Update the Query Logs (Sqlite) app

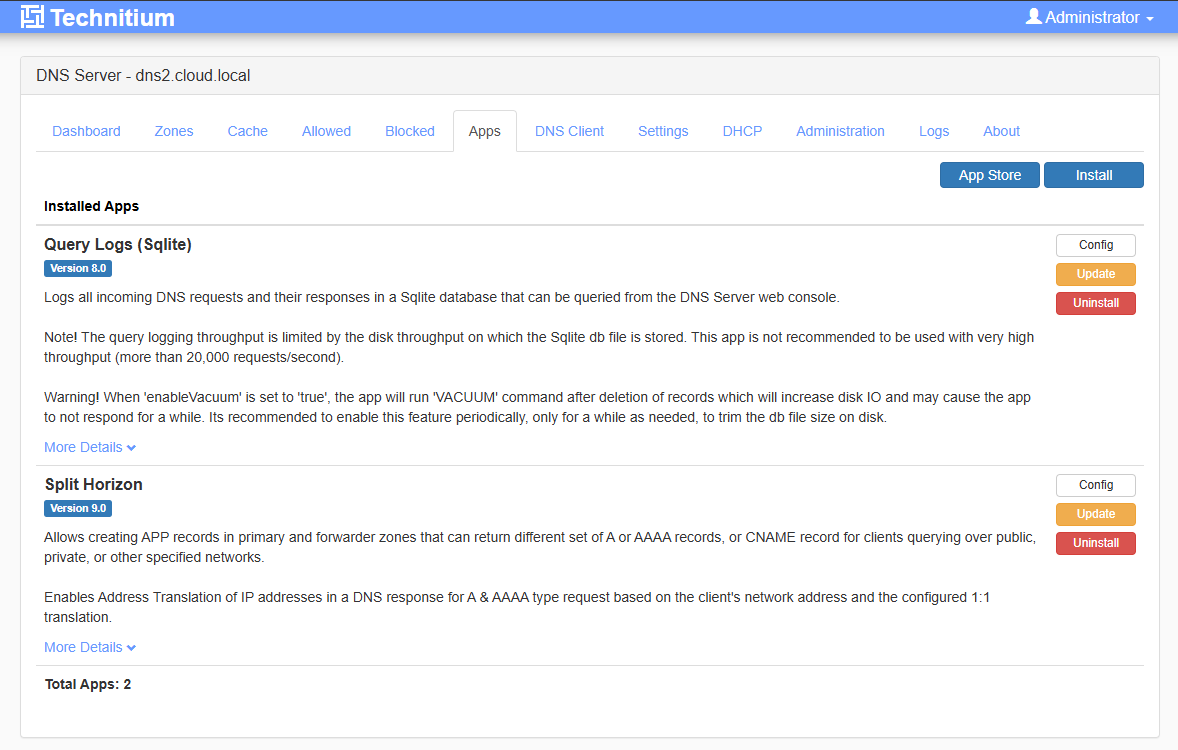pyautogui.click(x=1095, y=274)
